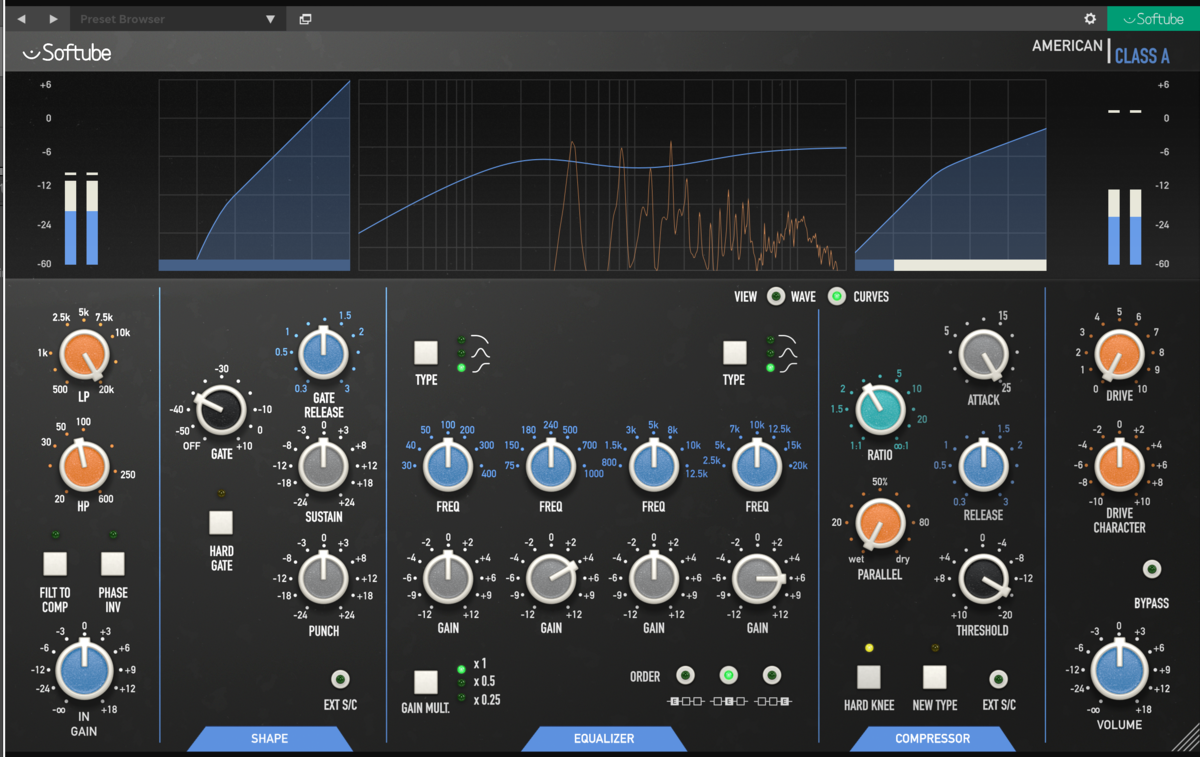Click the IN GAIN knob
1200x757 pixels.
pos(84,670)
